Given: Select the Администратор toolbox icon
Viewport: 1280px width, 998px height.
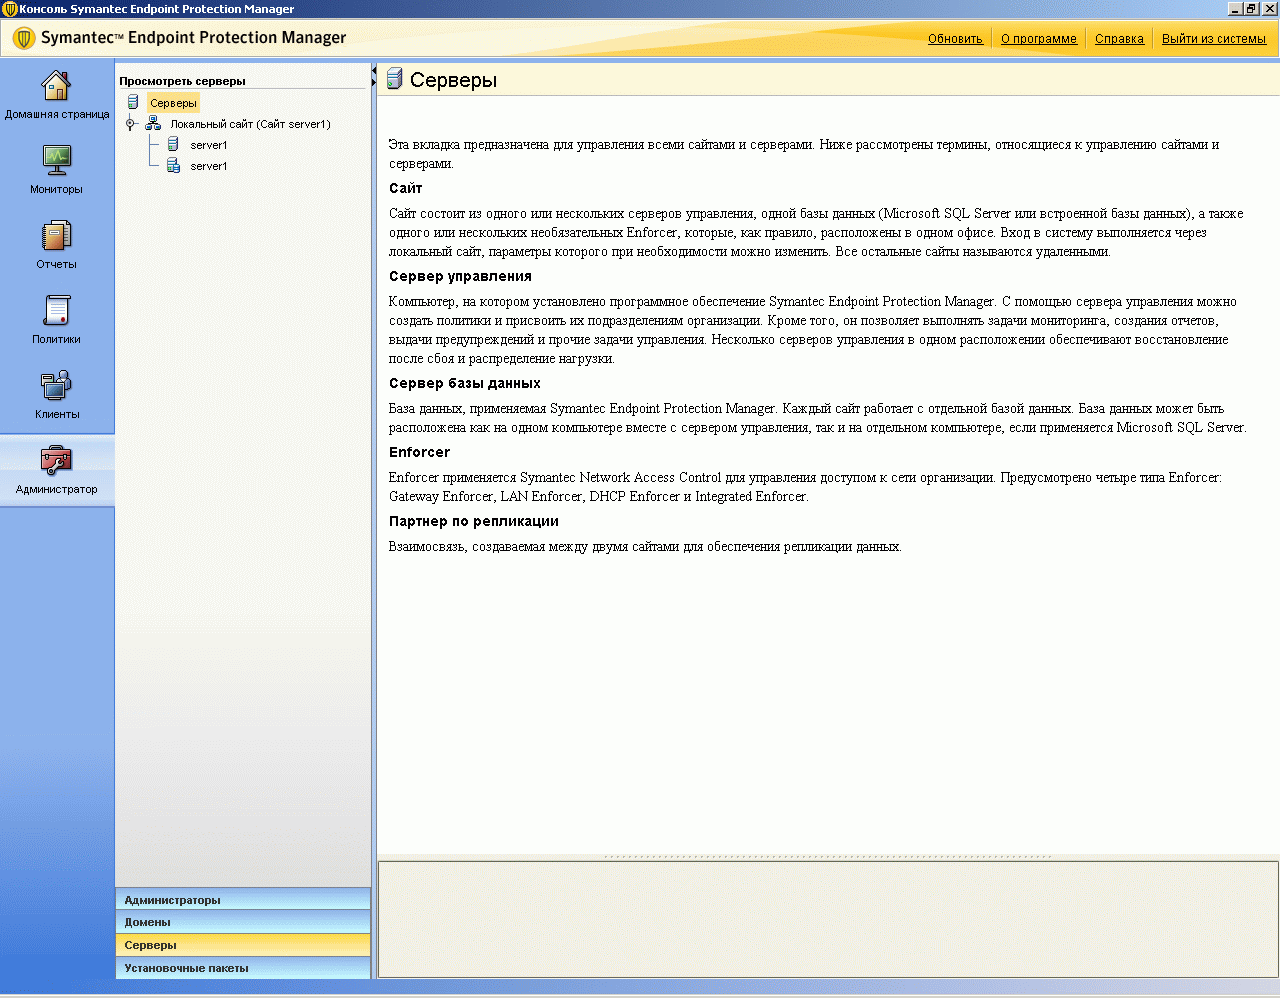Looking at the screenshot, I should coord(56,460).
